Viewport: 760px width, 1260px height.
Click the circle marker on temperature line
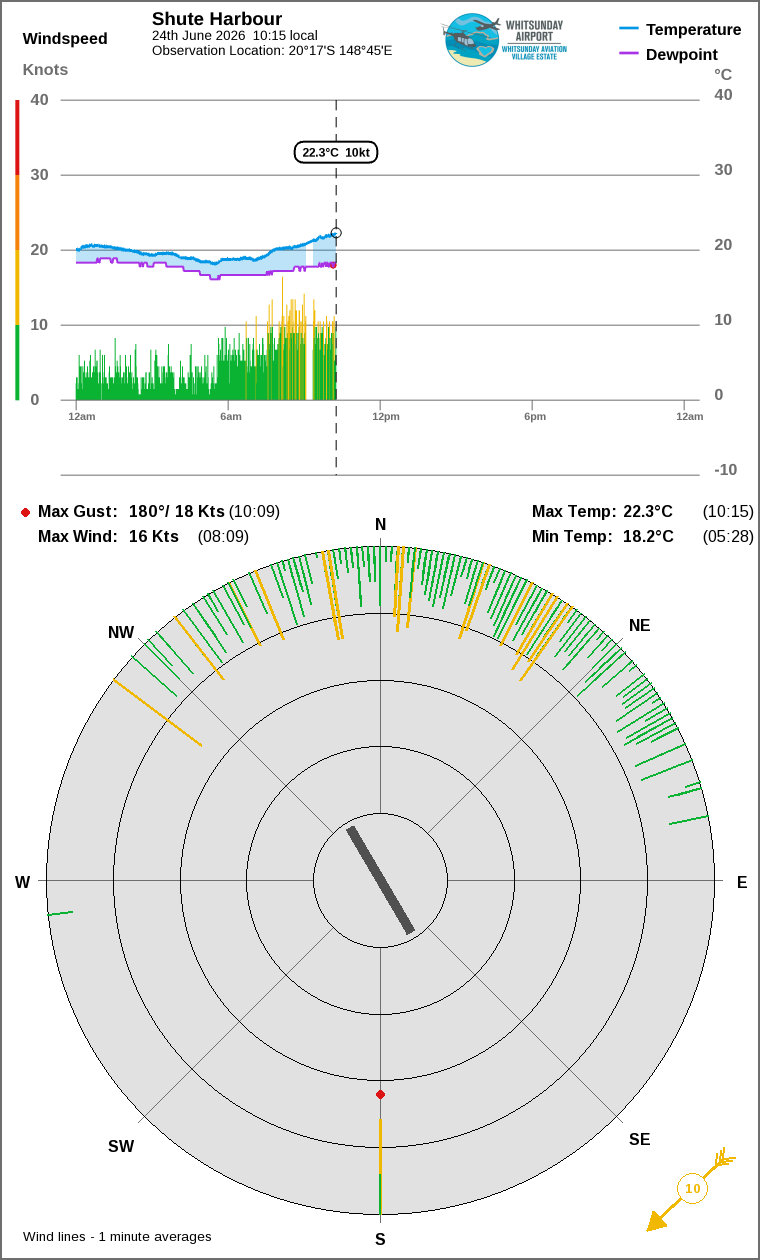pos(336,232)
